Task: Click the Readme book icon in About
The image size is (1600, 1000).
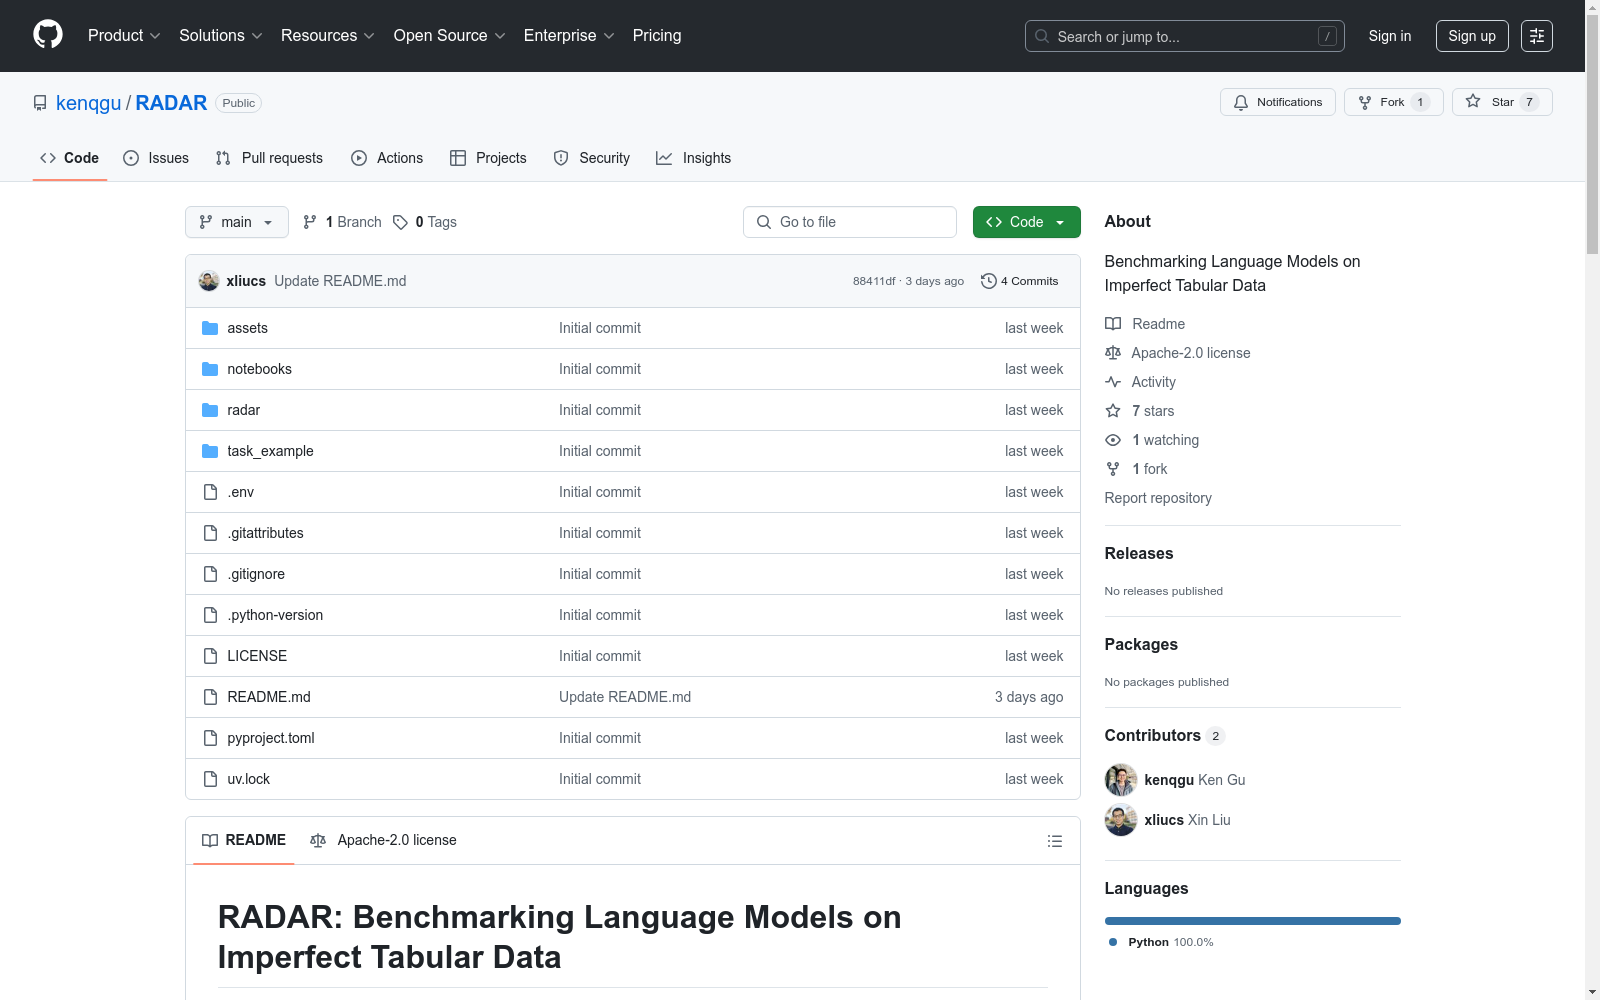Action: [x=1113, y=324]
